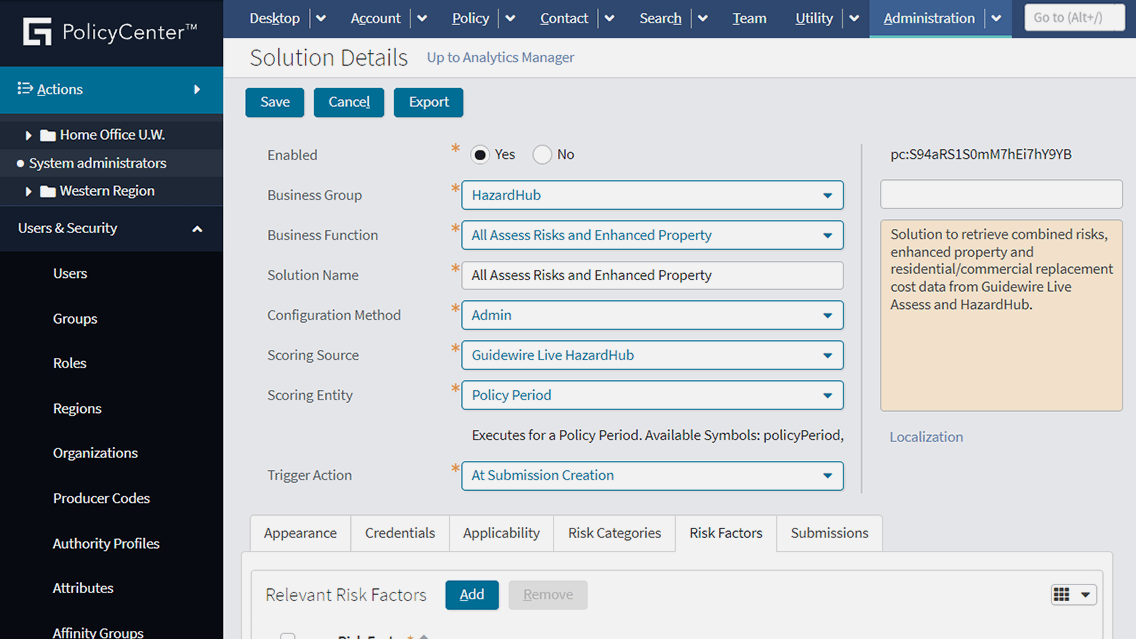This screenshot has width=1136, height=639.
Task: Open the Scoring Entity dropdown
Action: click(830, 395)
